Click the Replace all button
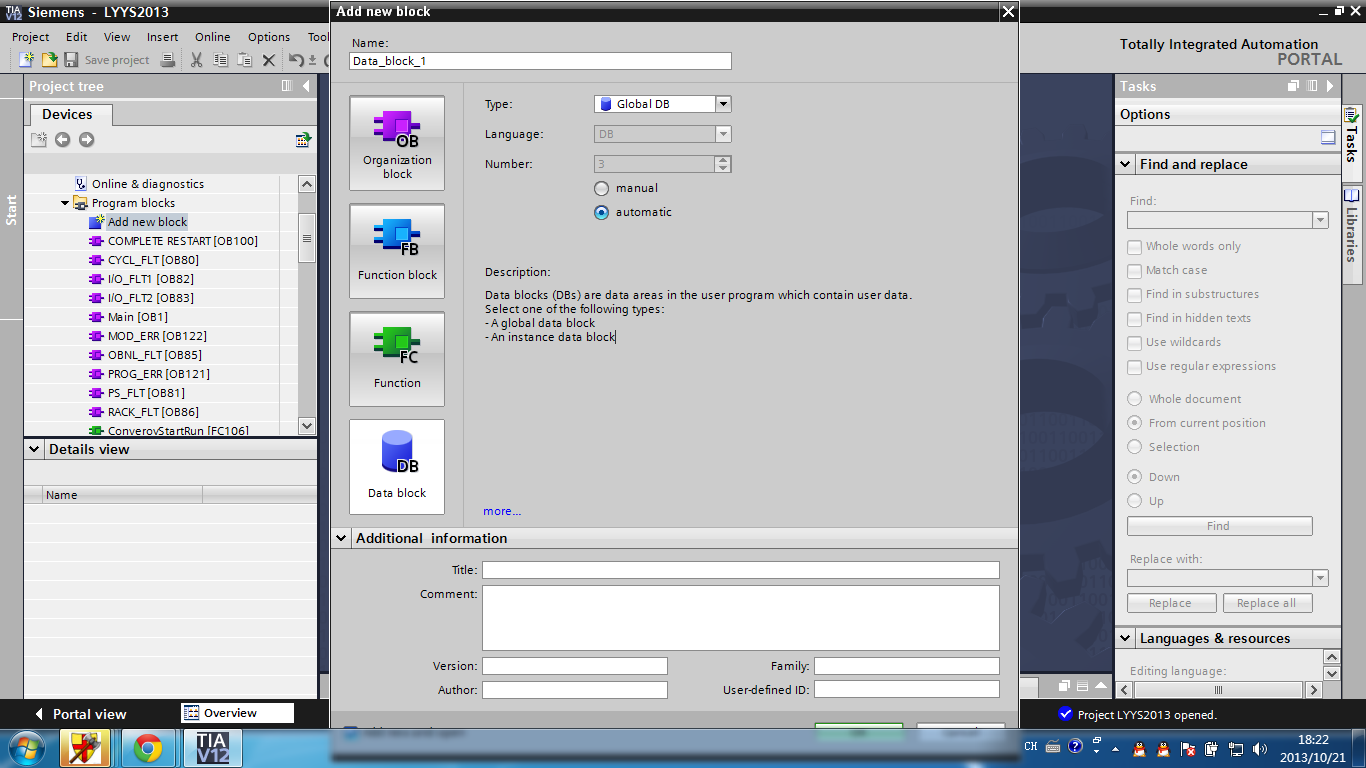 tap(1267, 603)
